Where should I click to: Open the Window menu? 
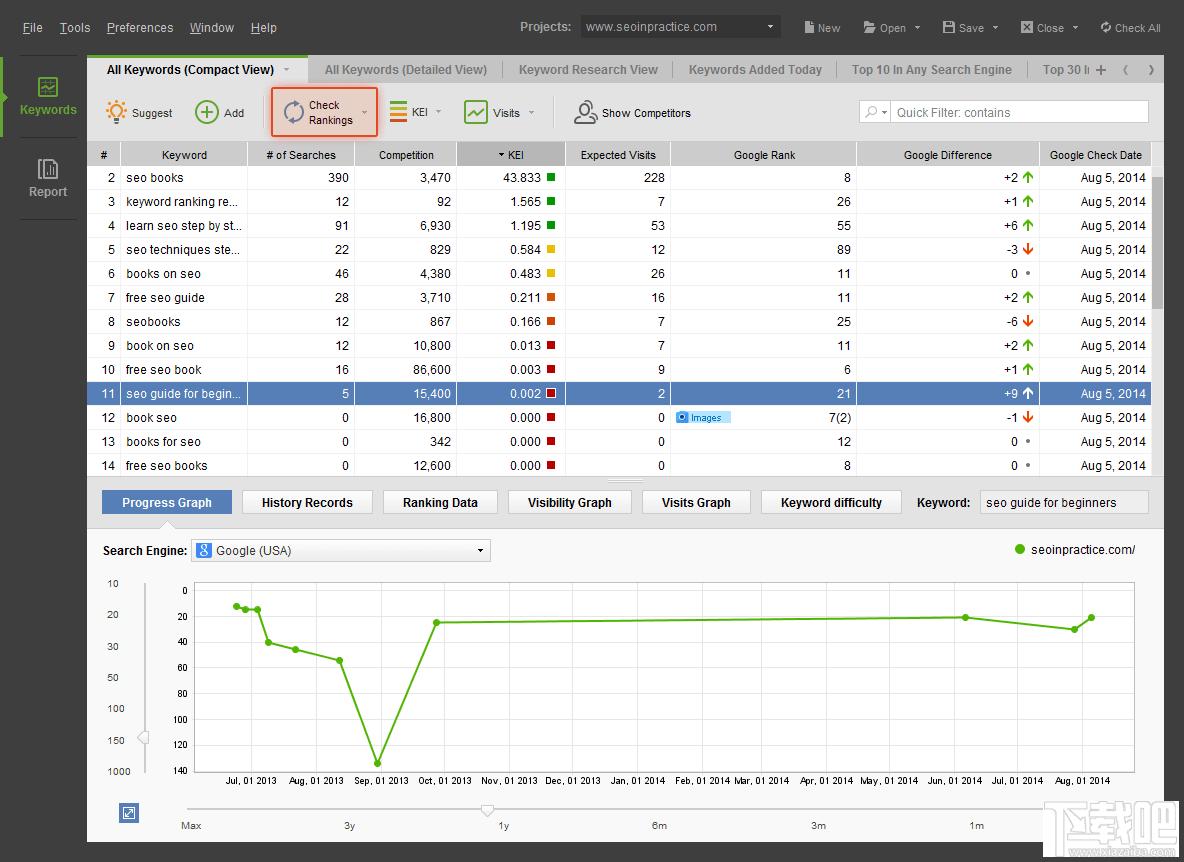pyautogui.click(x=211, y=28)
